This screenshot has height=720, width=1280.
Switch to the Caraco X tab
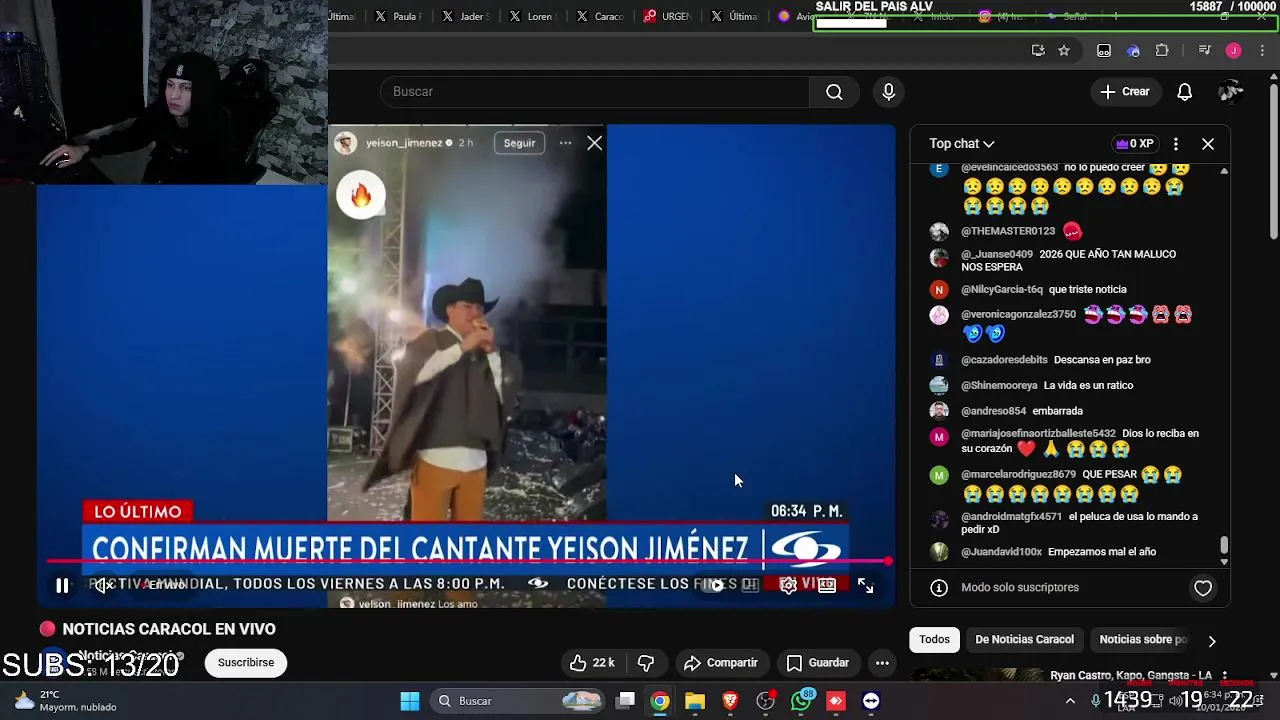click(x=599, y=16)
